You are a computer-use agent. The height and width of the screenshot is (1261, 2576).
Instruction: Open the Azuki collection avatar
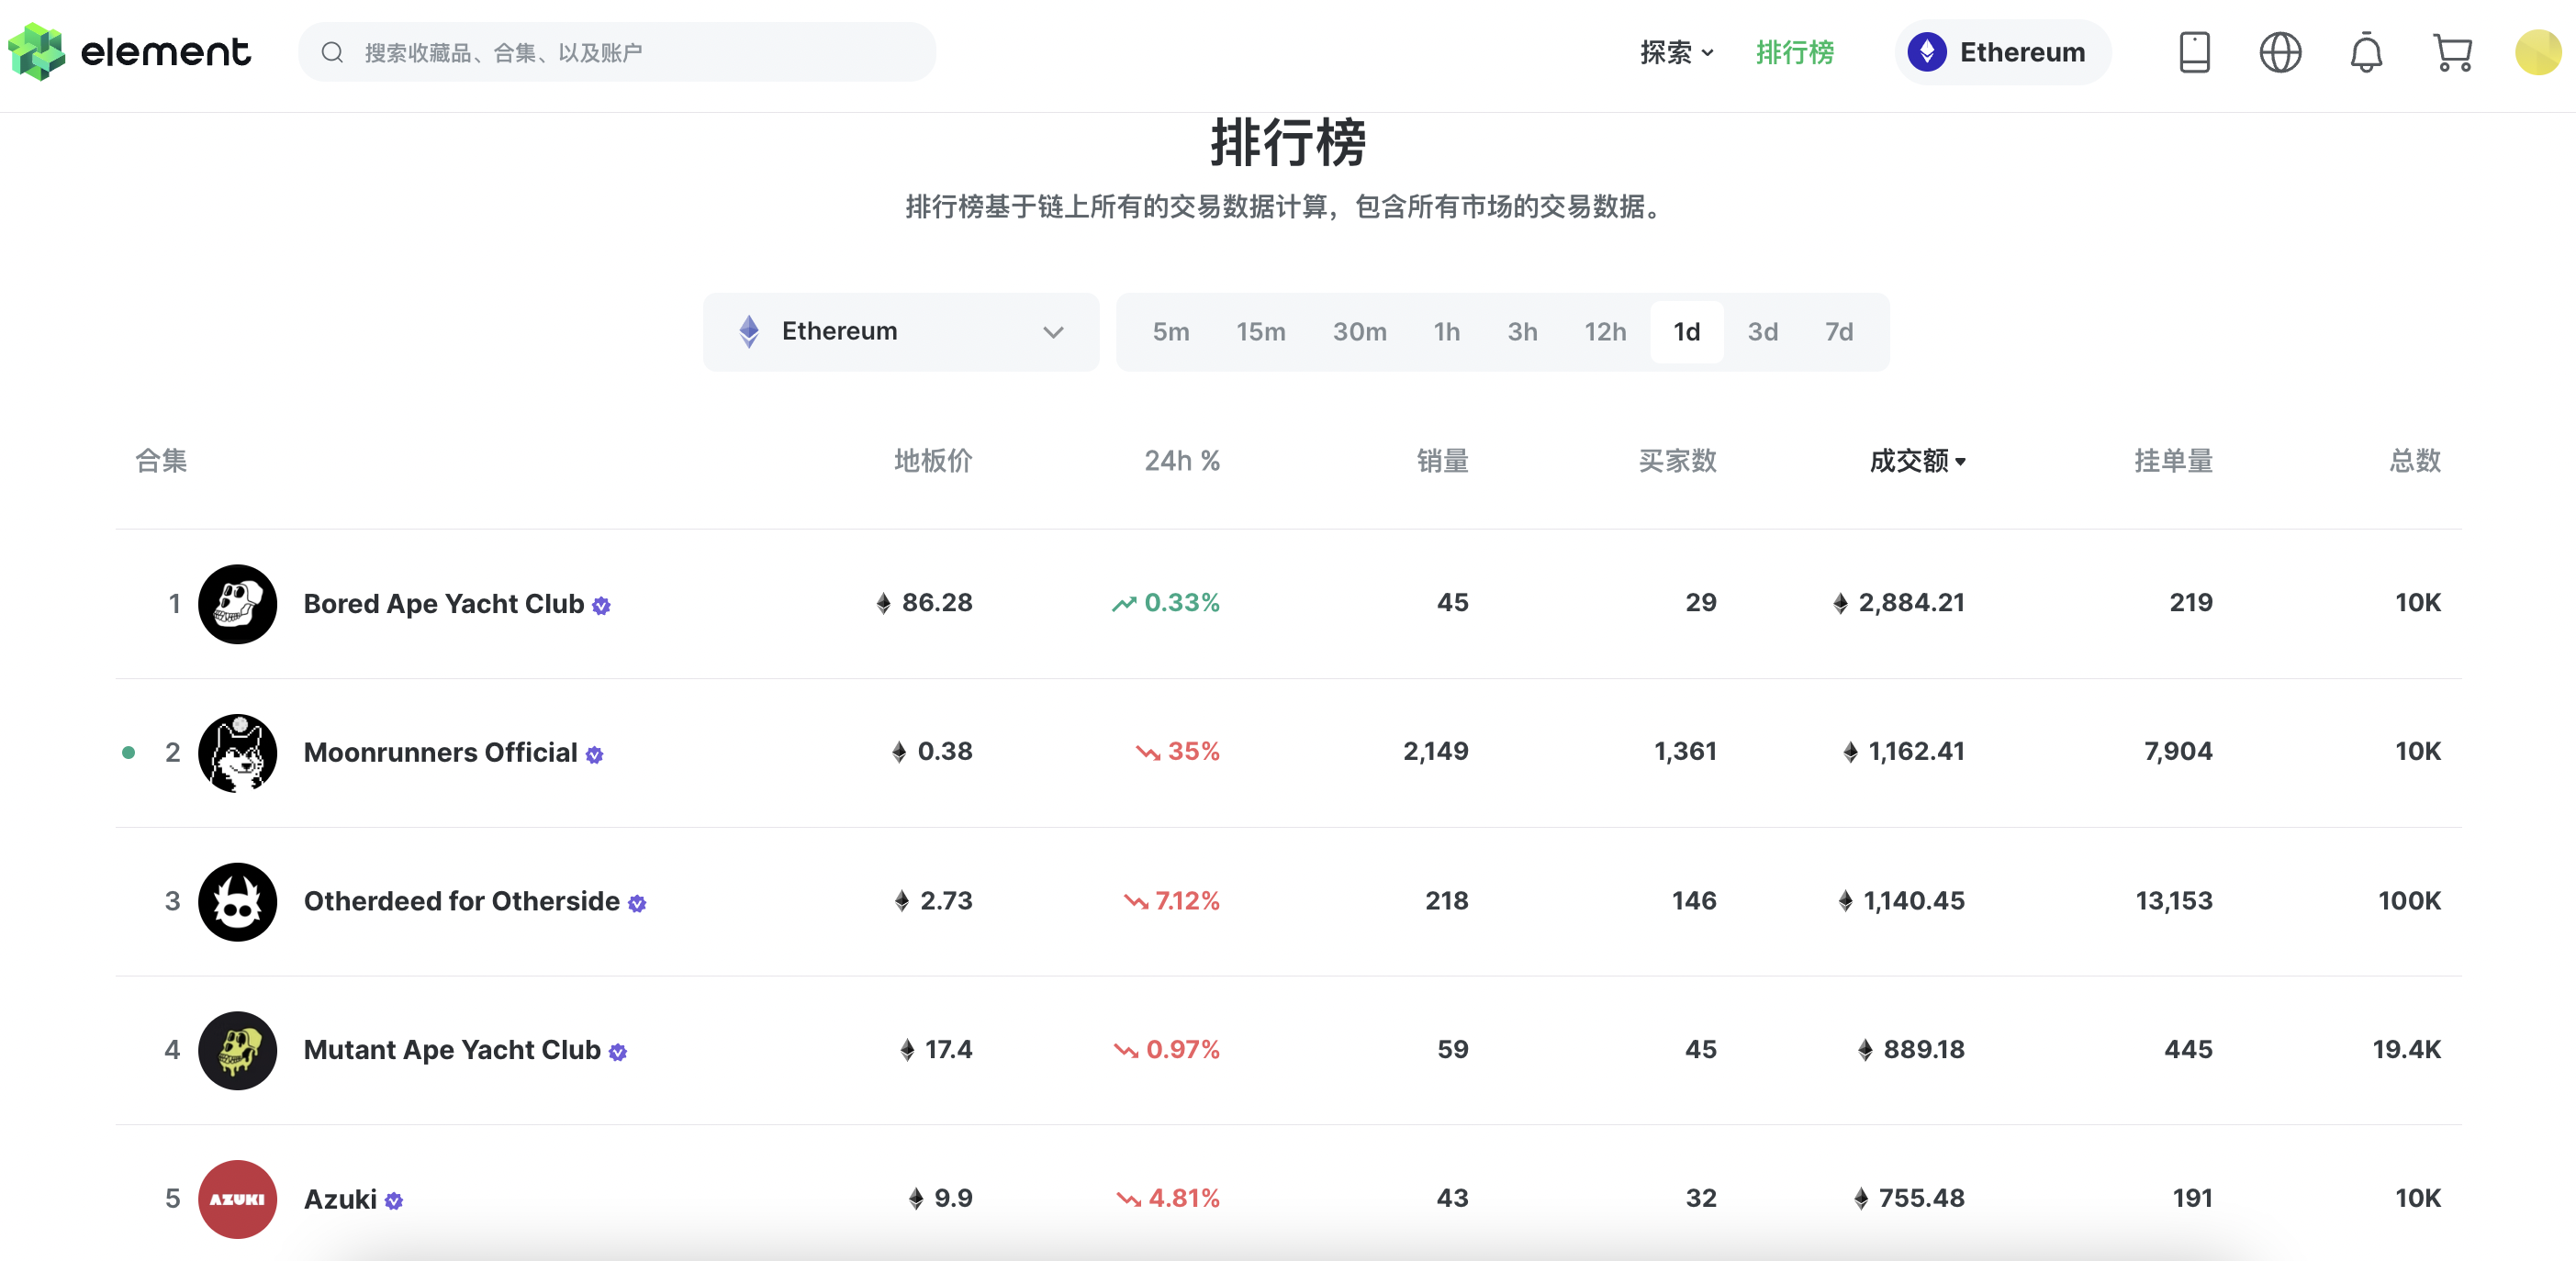click(x=238, y=1199)
